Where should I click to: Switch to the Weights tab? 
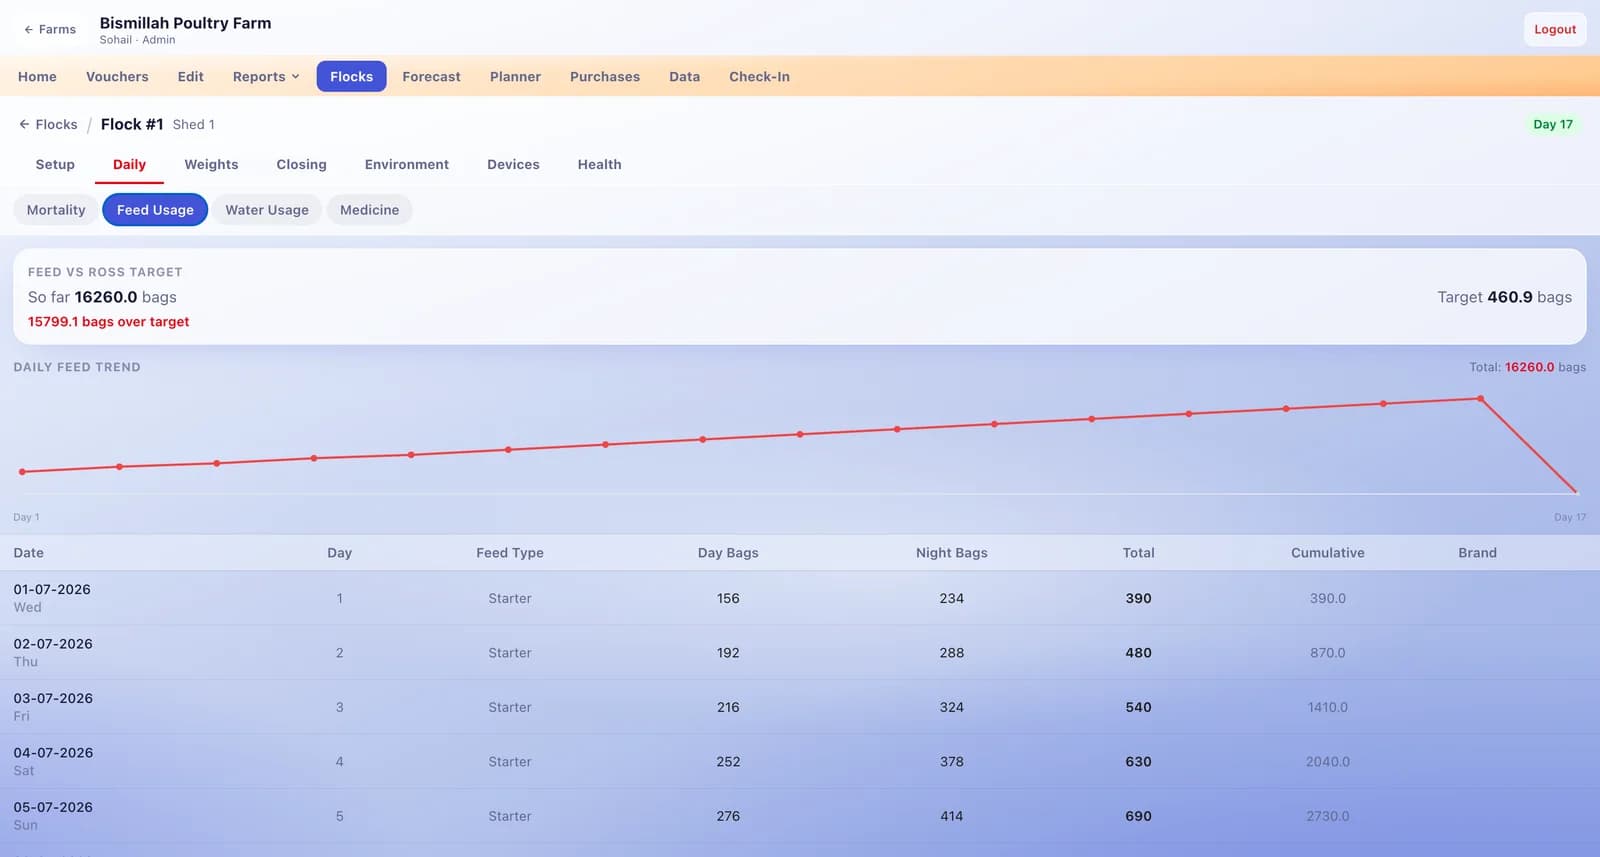(x=211, y=165)
